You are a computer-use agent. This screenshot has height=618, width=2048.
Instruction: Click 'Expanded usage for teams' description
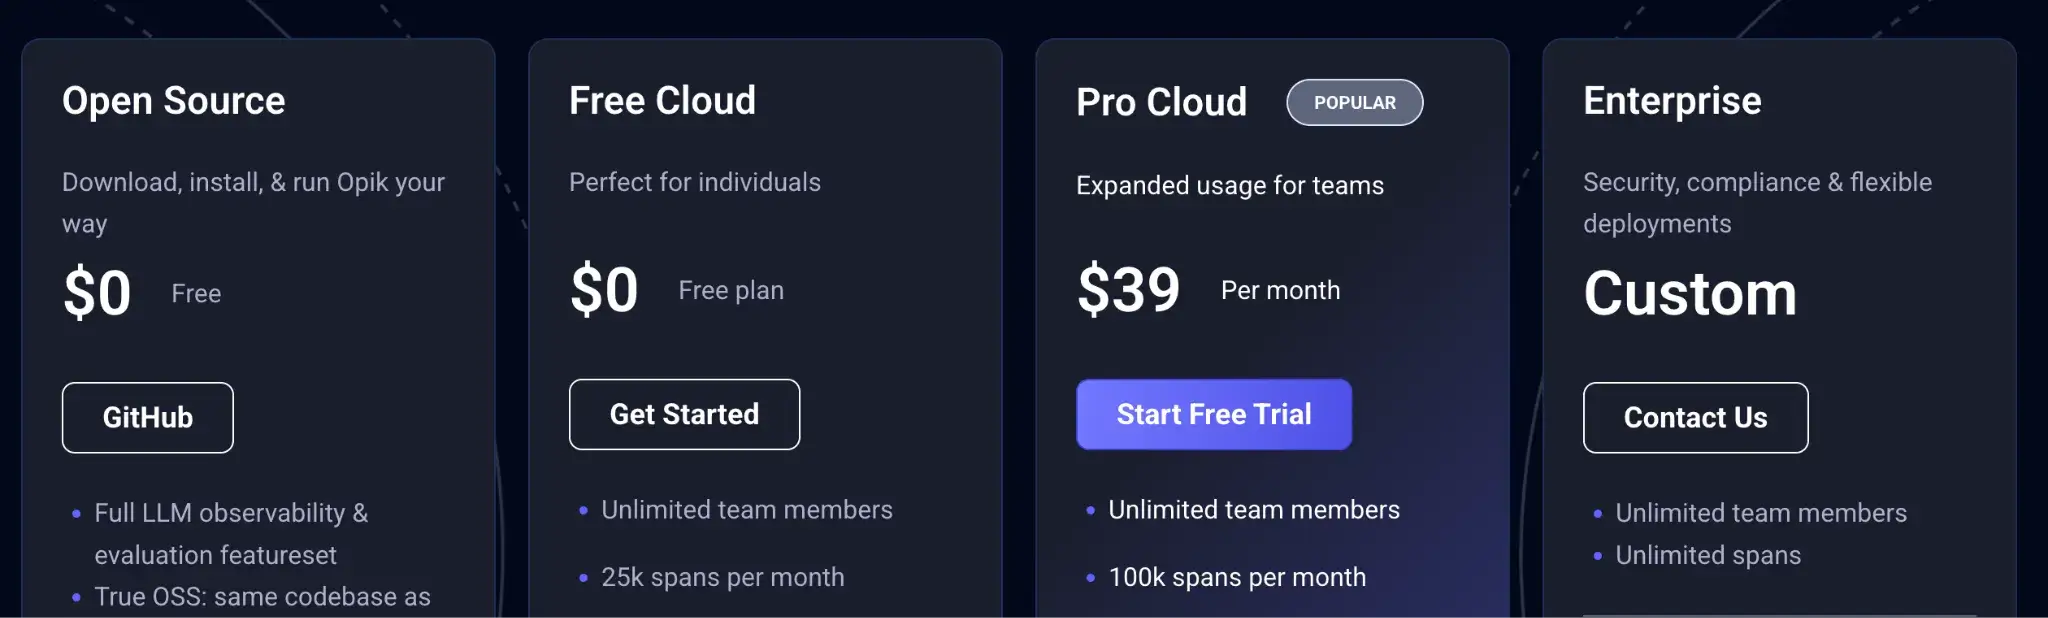point(1230,185)
